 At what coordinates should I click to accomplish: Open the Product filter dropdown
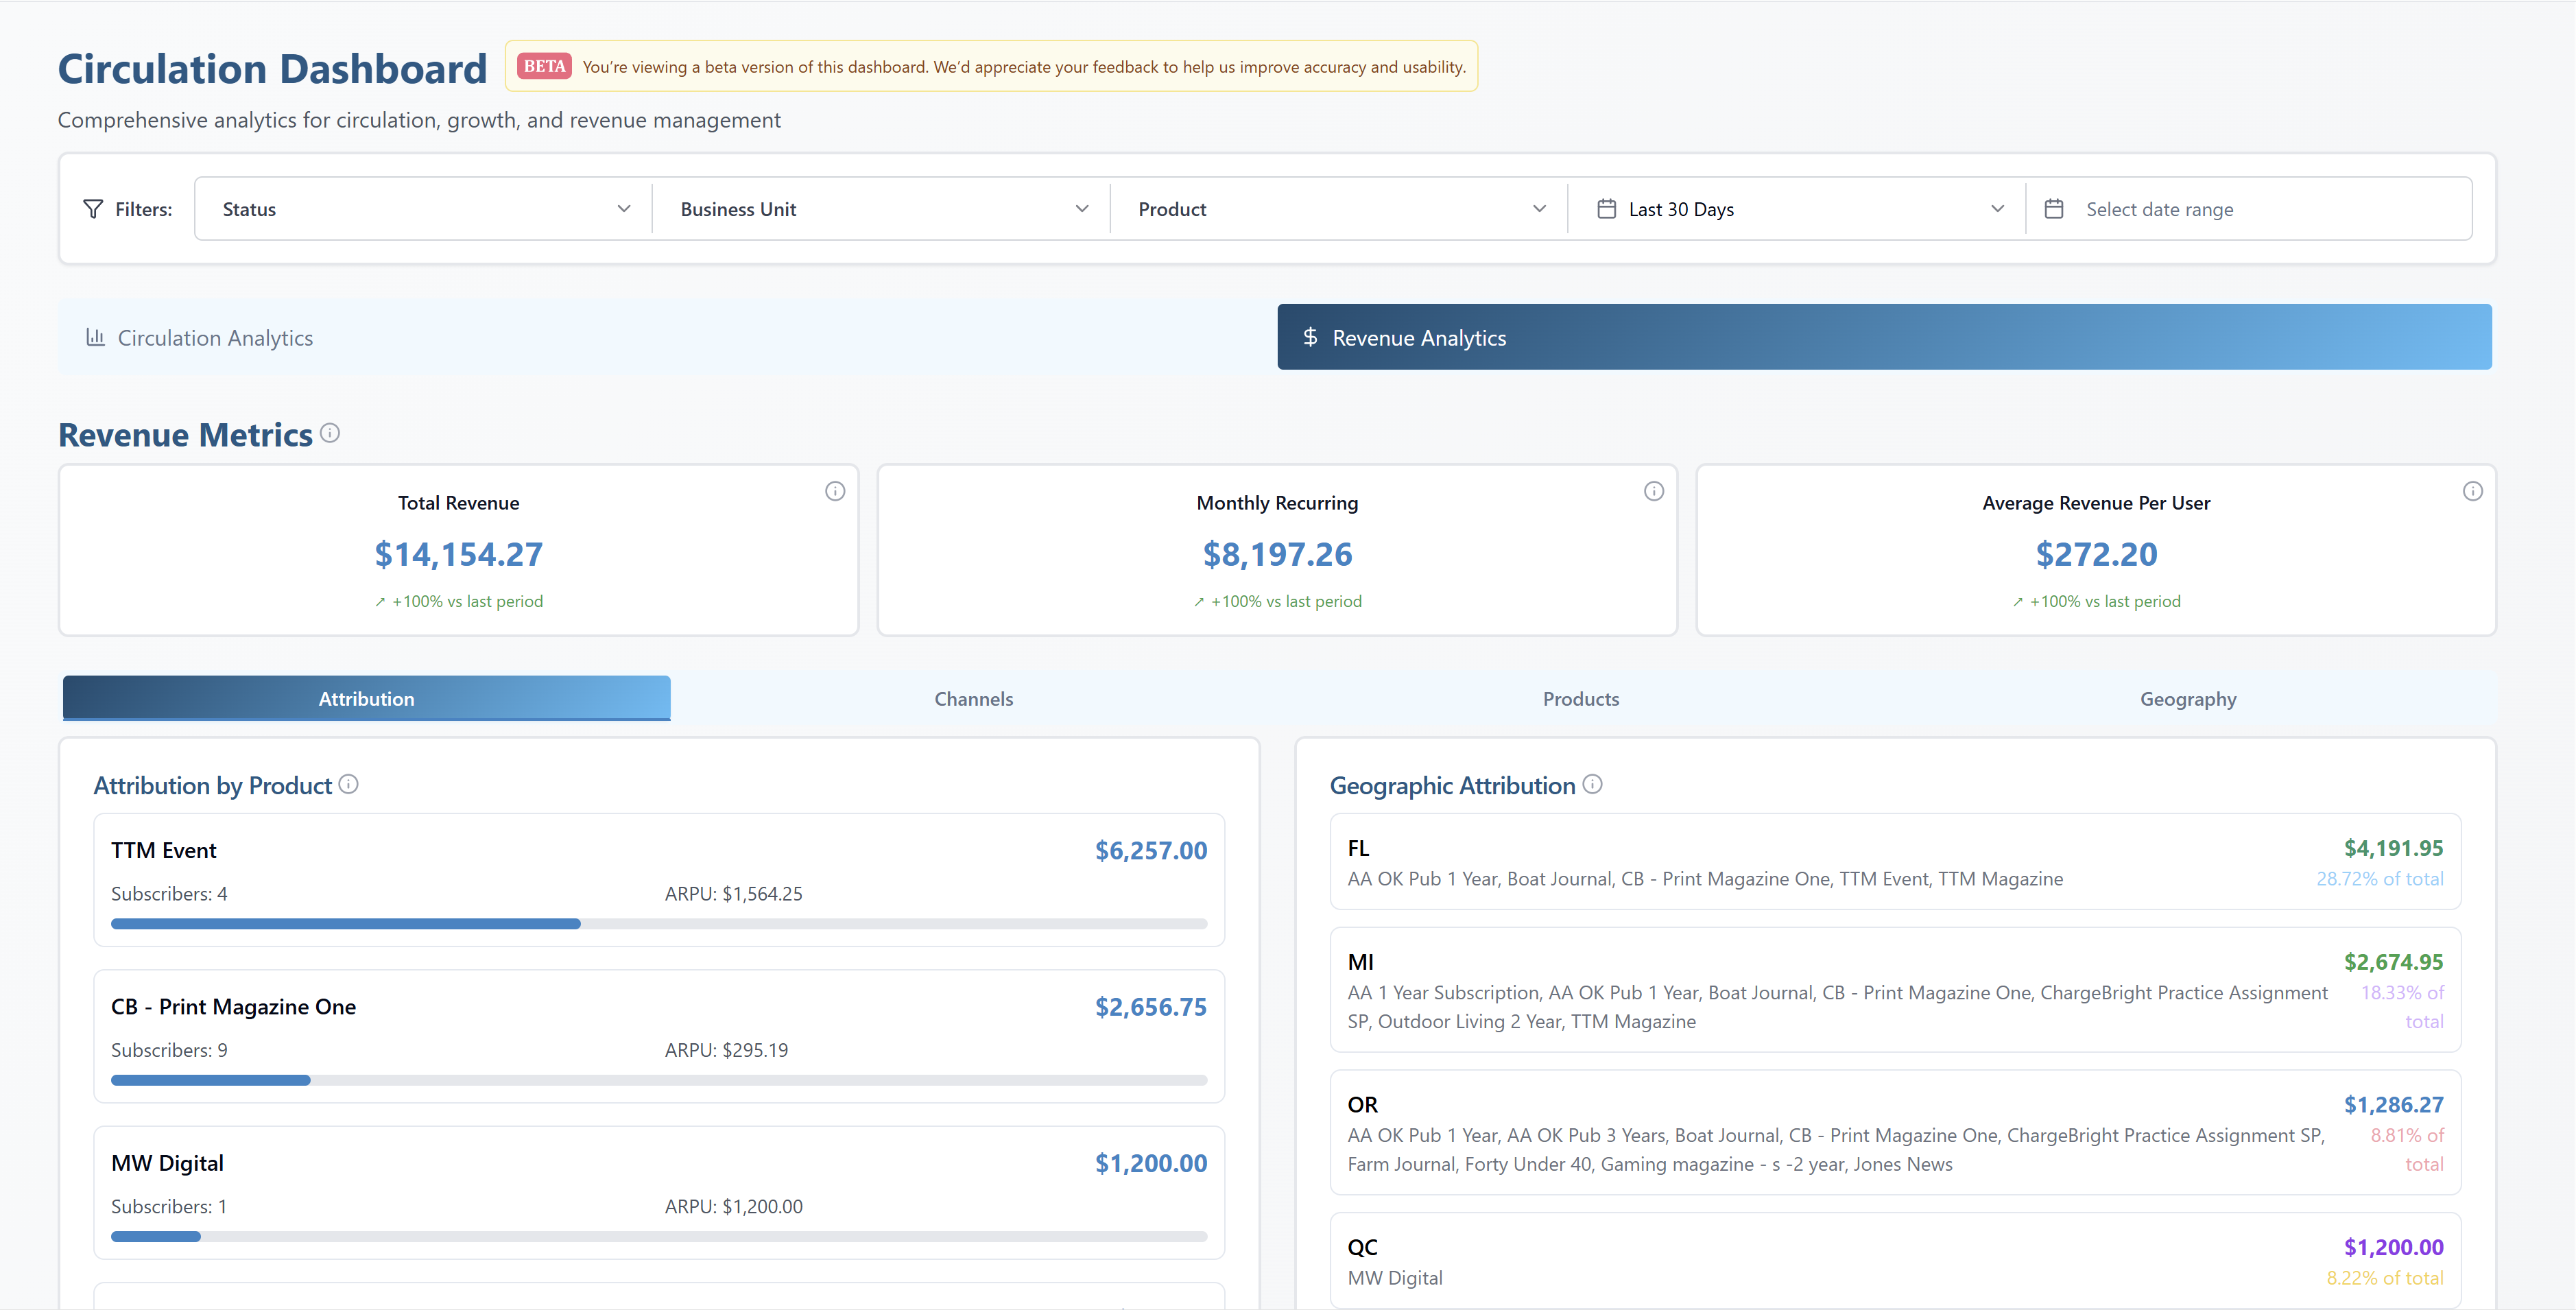1339,209
